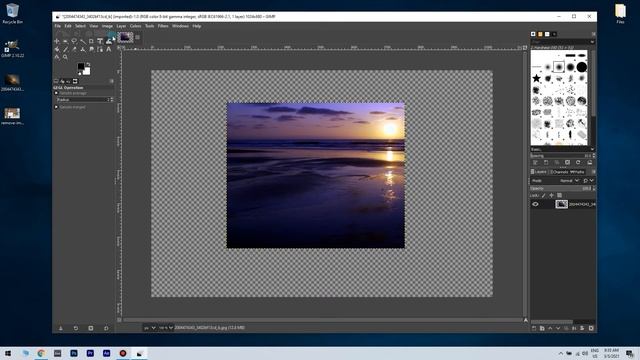Screen dimensions: 640x360
Task: Switch to the Channels tab
Action: coord(560,172)
